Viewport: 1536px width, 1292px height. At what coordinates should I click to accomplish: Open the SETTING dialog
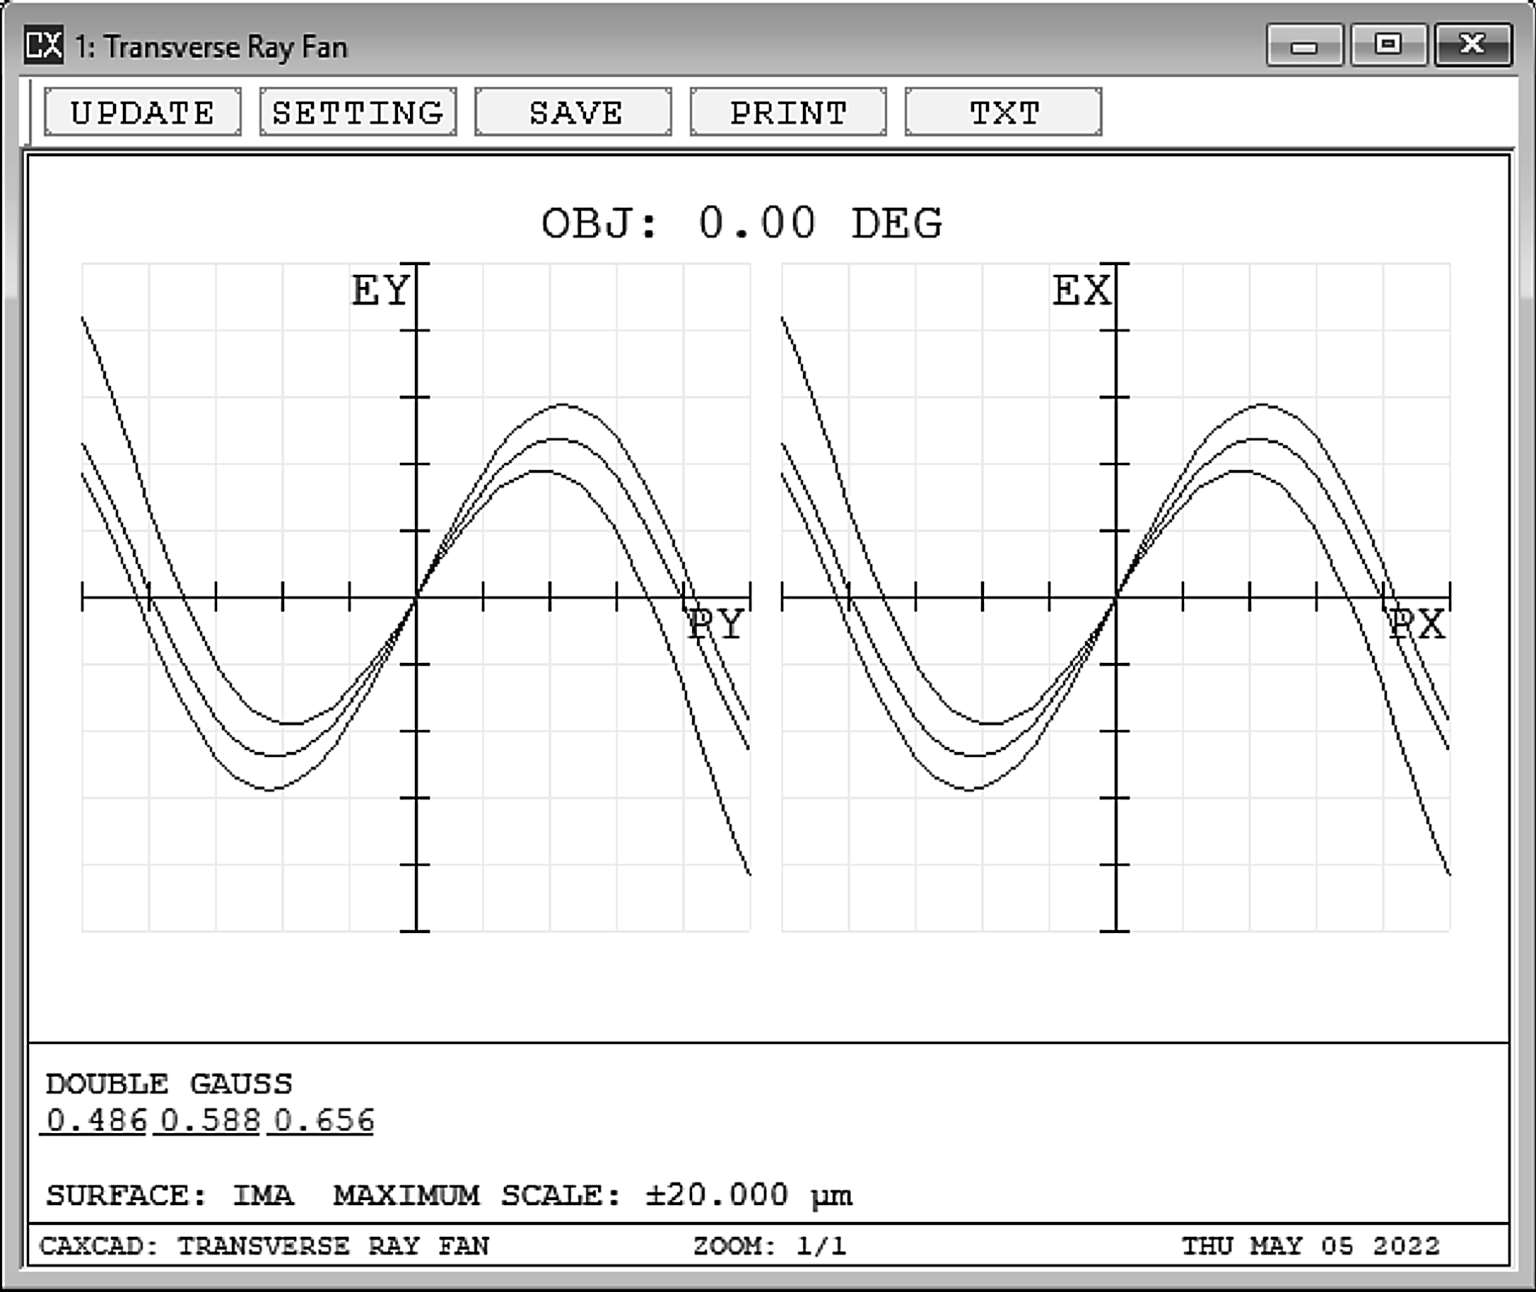pos(358,112)
